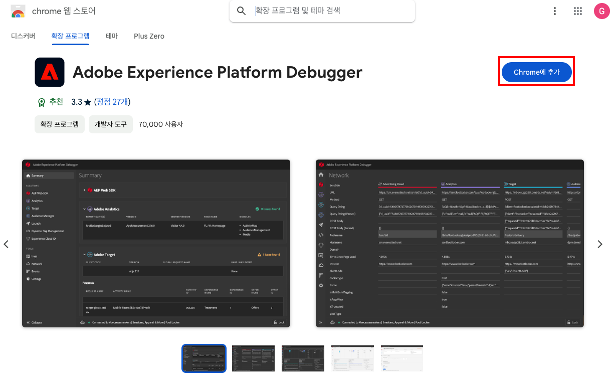Open the three-dot more options menu
The image size is (612, 383).
(x=555, y=11)
